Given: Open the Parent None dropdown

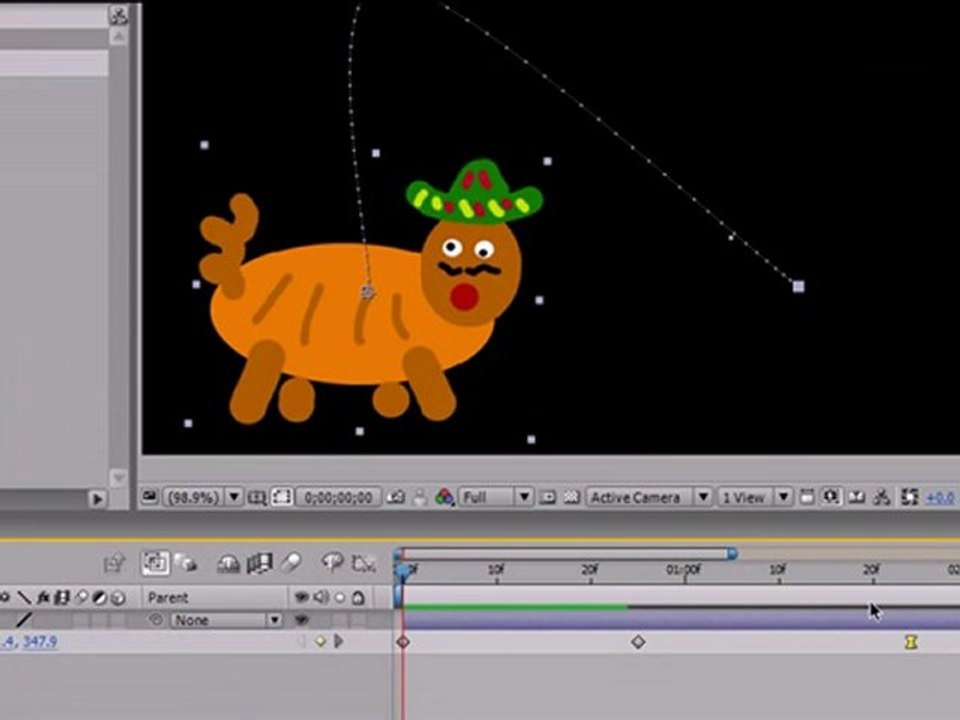Looking at the screenshot, I should [226, 620].
